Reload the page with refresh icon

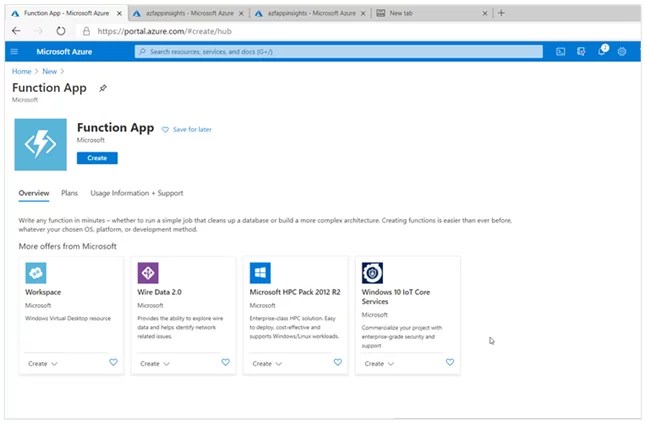click(x=61, y=31)
